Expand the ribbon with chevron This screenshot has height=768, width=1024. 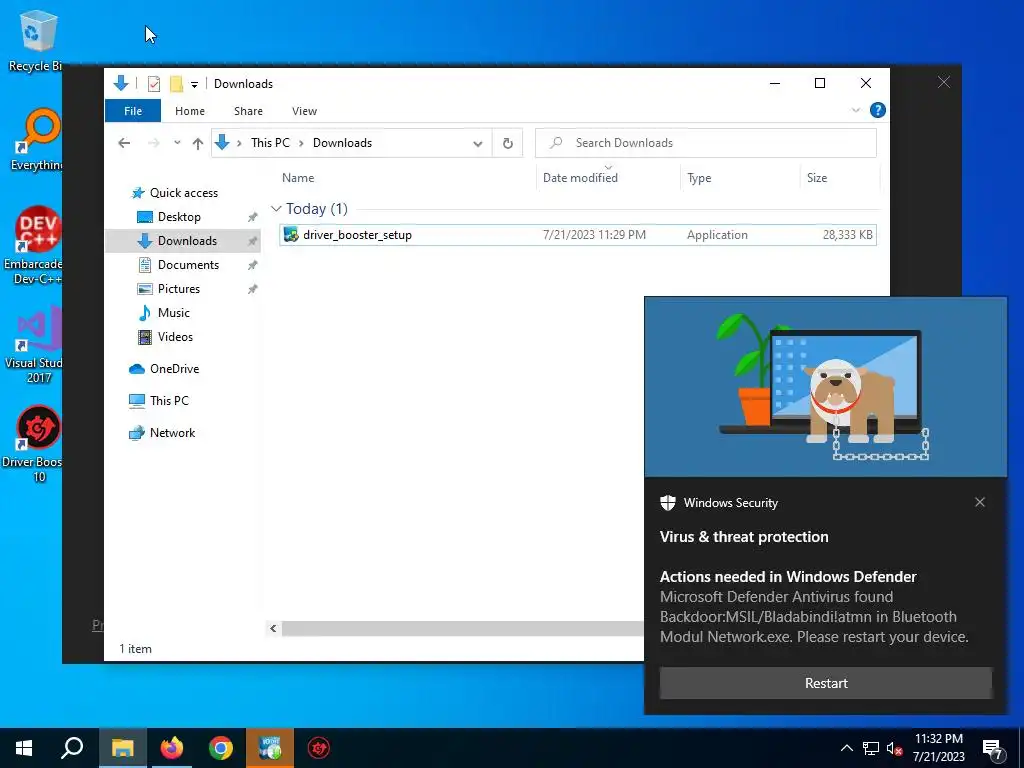(x=856, y=110)
